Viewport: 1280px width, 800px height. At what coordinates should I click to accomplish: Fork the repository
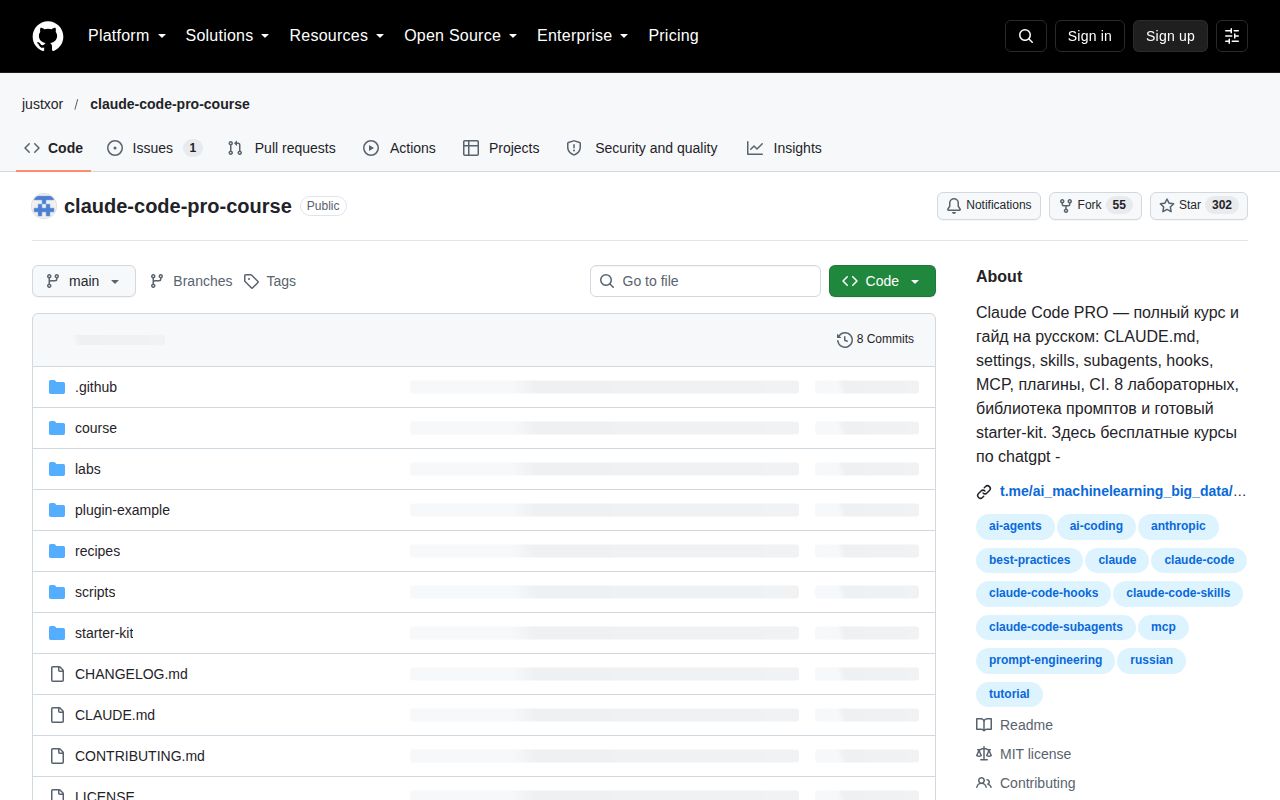(x=1095, y=206)
